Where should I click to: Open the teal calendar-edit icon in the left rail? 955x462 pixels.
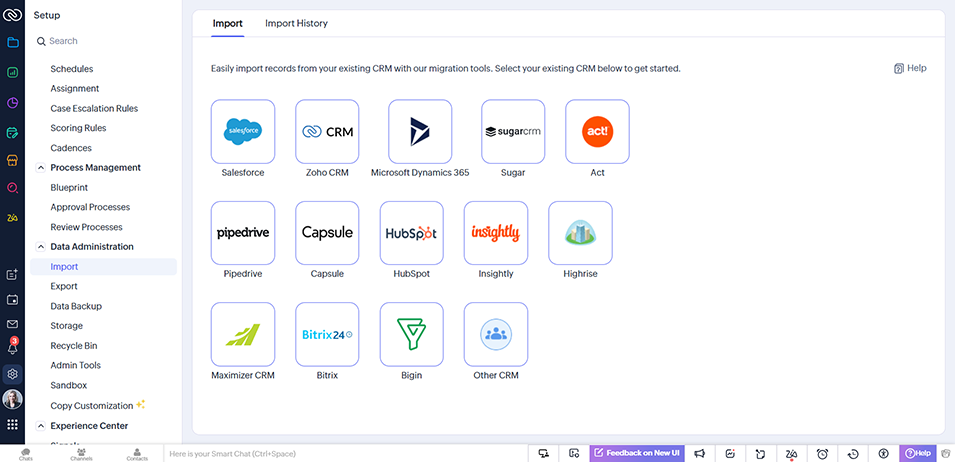[x=12, y=132]
